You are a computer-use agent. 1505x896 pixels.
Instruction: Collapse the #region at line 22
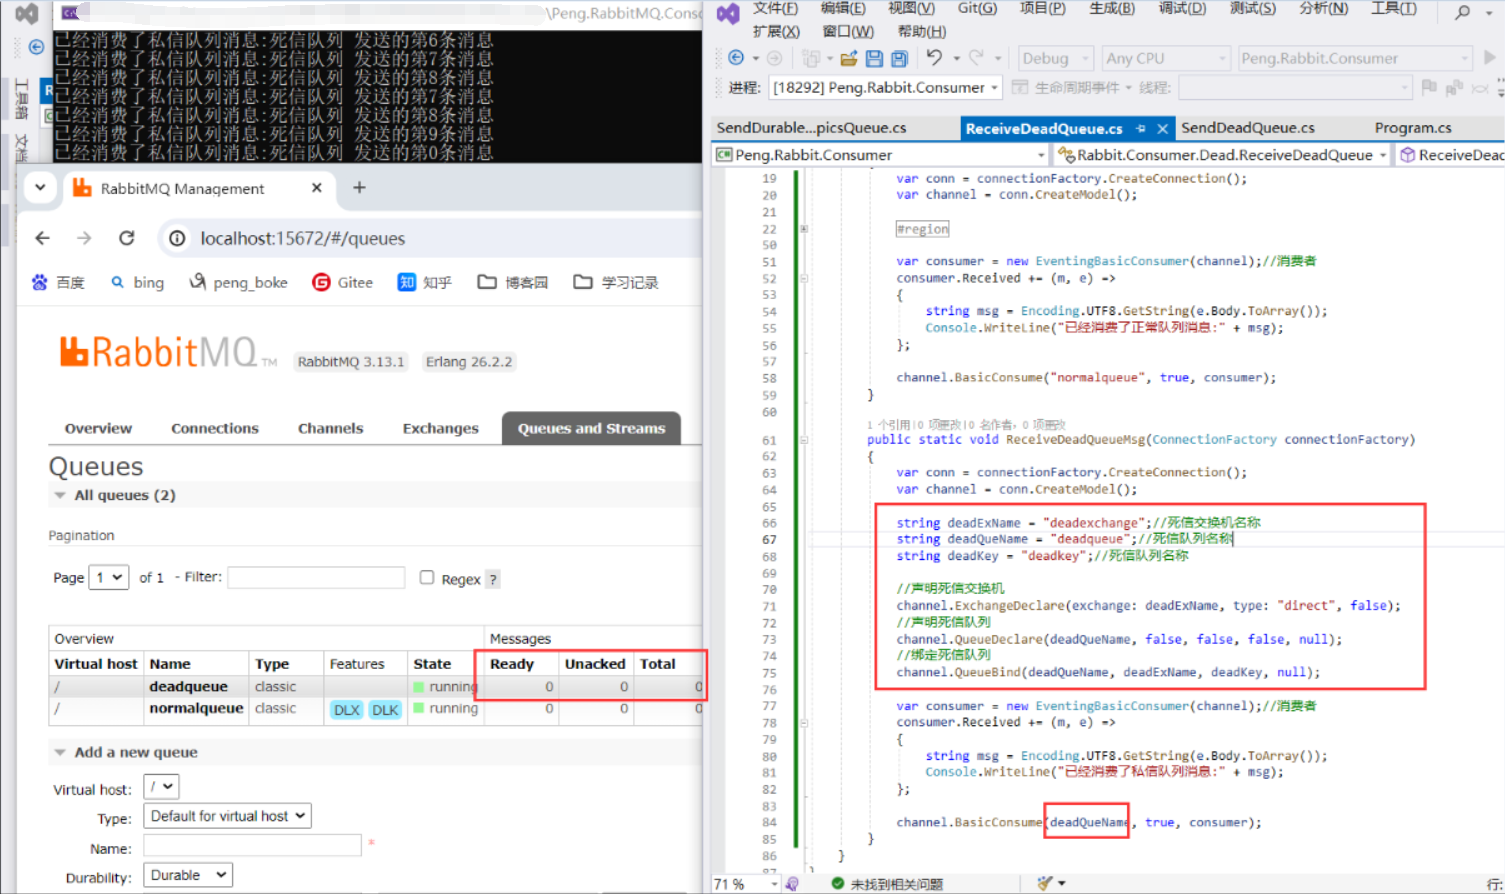[x=804, y=229]
